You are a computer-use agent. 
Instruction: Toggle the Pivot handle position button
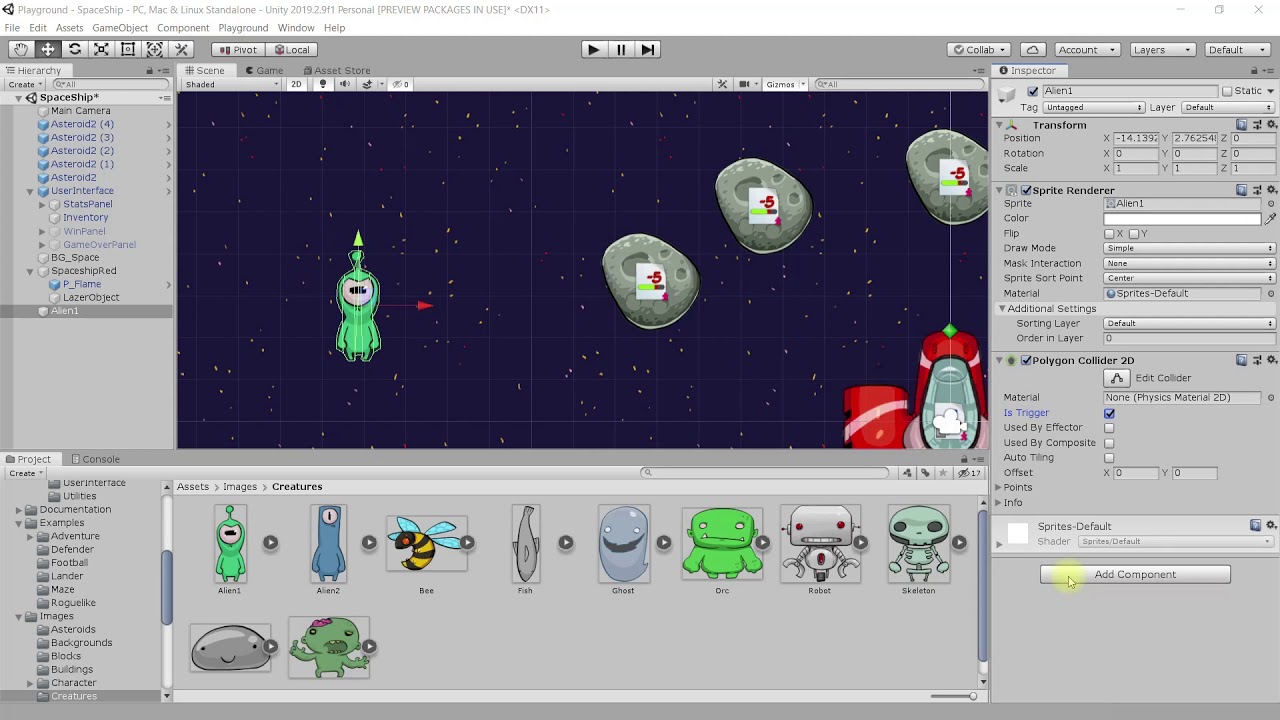(238, 49)
